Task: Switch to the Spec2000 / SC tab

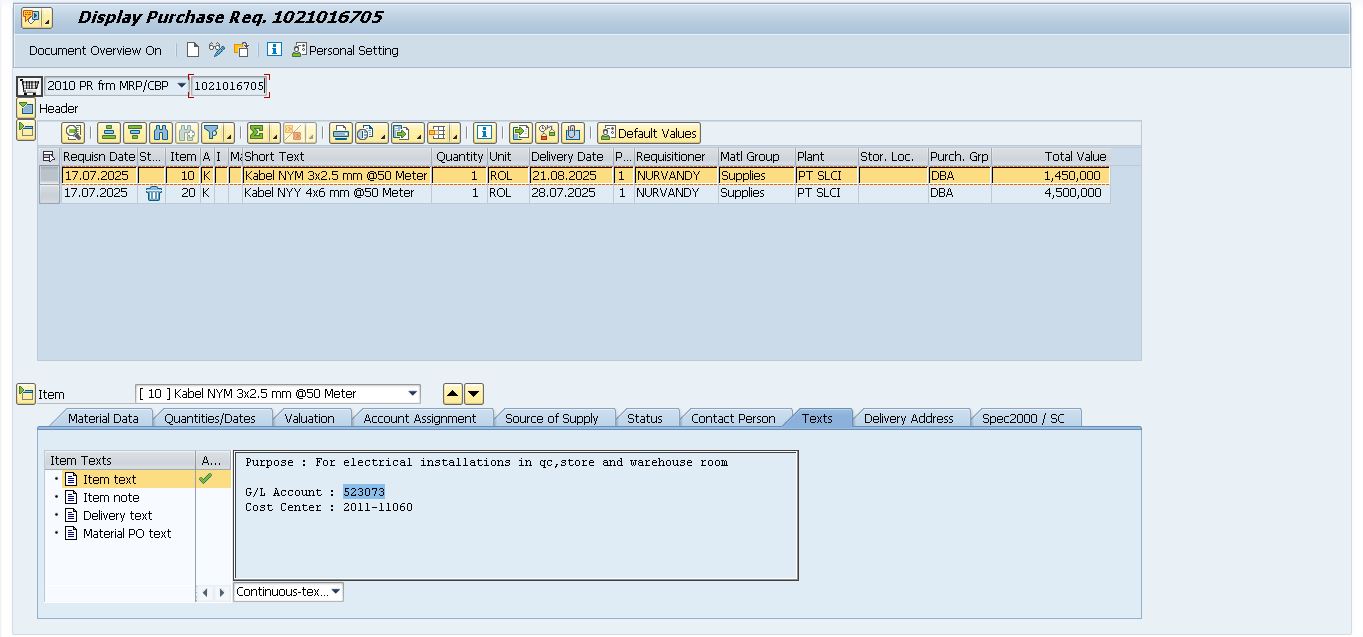Action: [x=1023, y=418]
